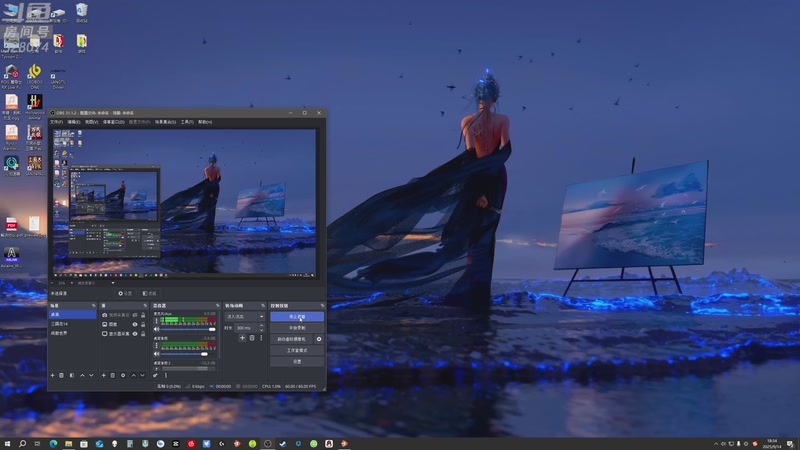Screen dimensions: 800x450
Task: Toggle lock on 显示器采集 source
Action: tap(143, 334)
